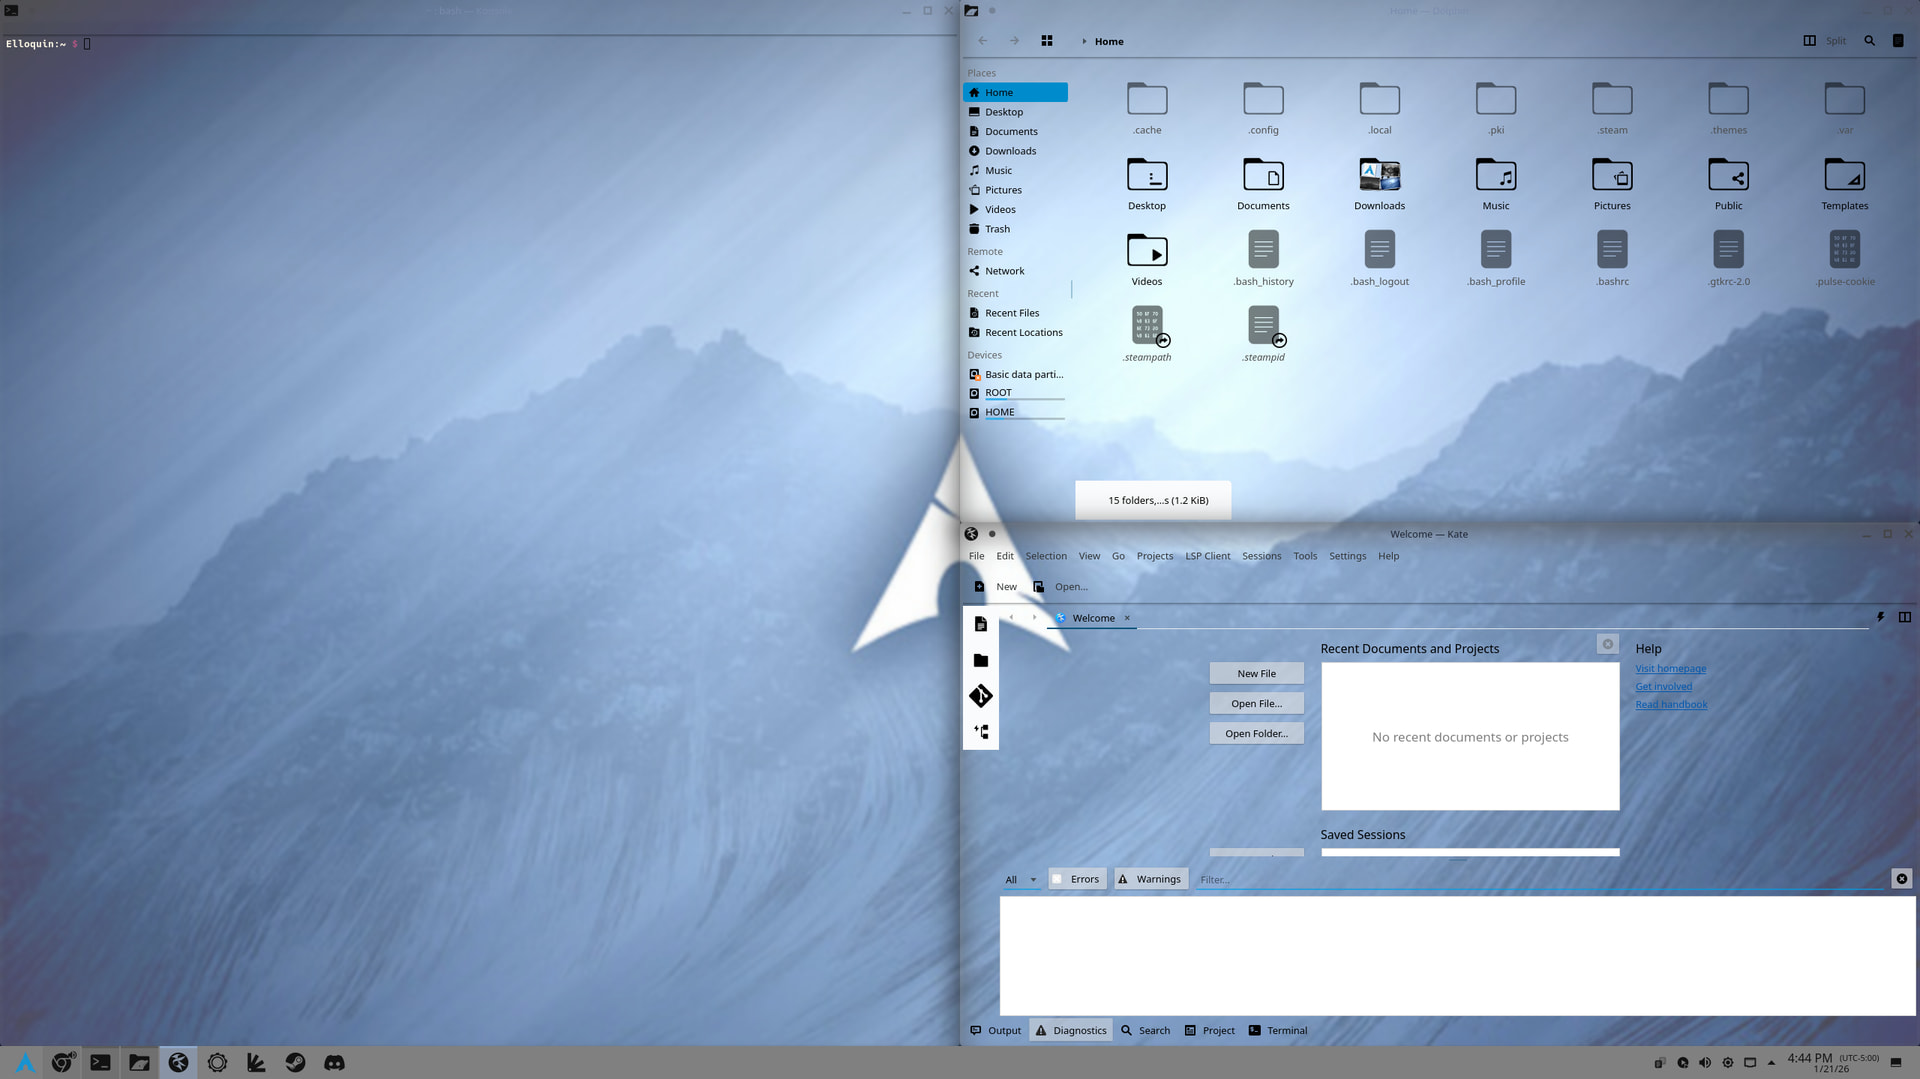Toggle the Warnings filter in Diagnostics
Image resolution: width=1920 pixels, height=1079 pixels.
1150,879
